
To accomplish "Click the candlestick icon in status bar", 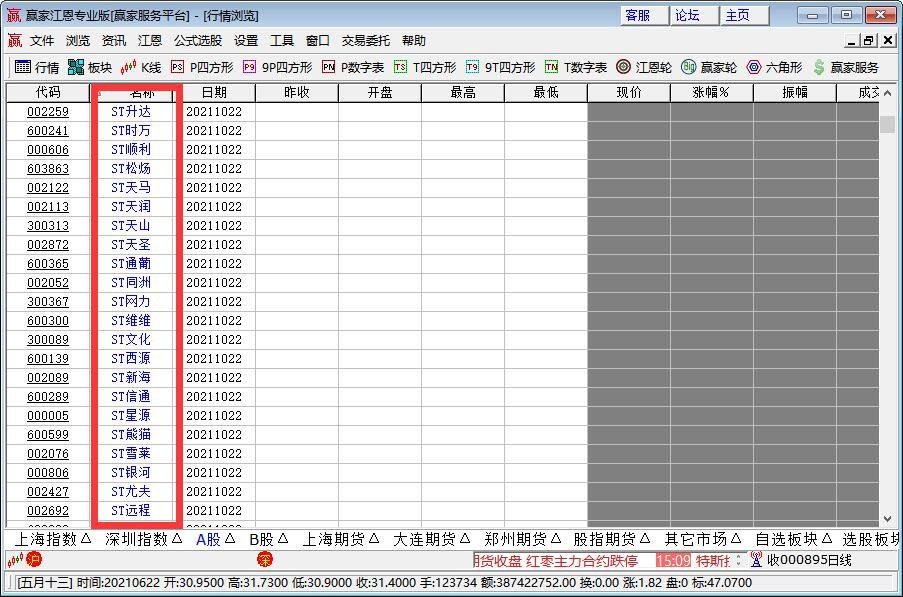I will click(16, 559).
